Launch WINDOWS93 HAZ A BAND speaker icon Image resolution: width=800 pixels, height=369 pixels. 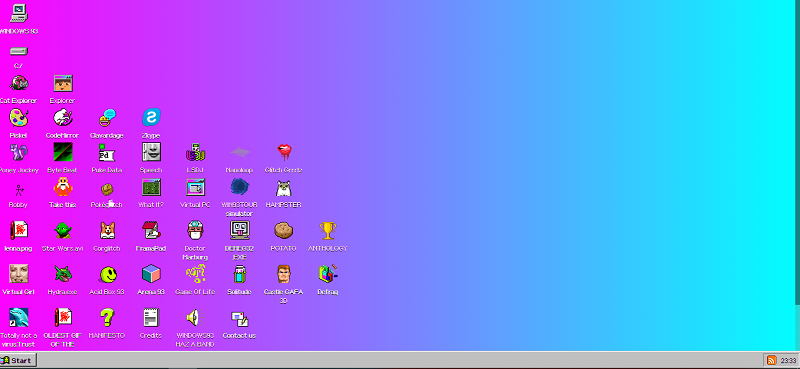pos(195,318)
